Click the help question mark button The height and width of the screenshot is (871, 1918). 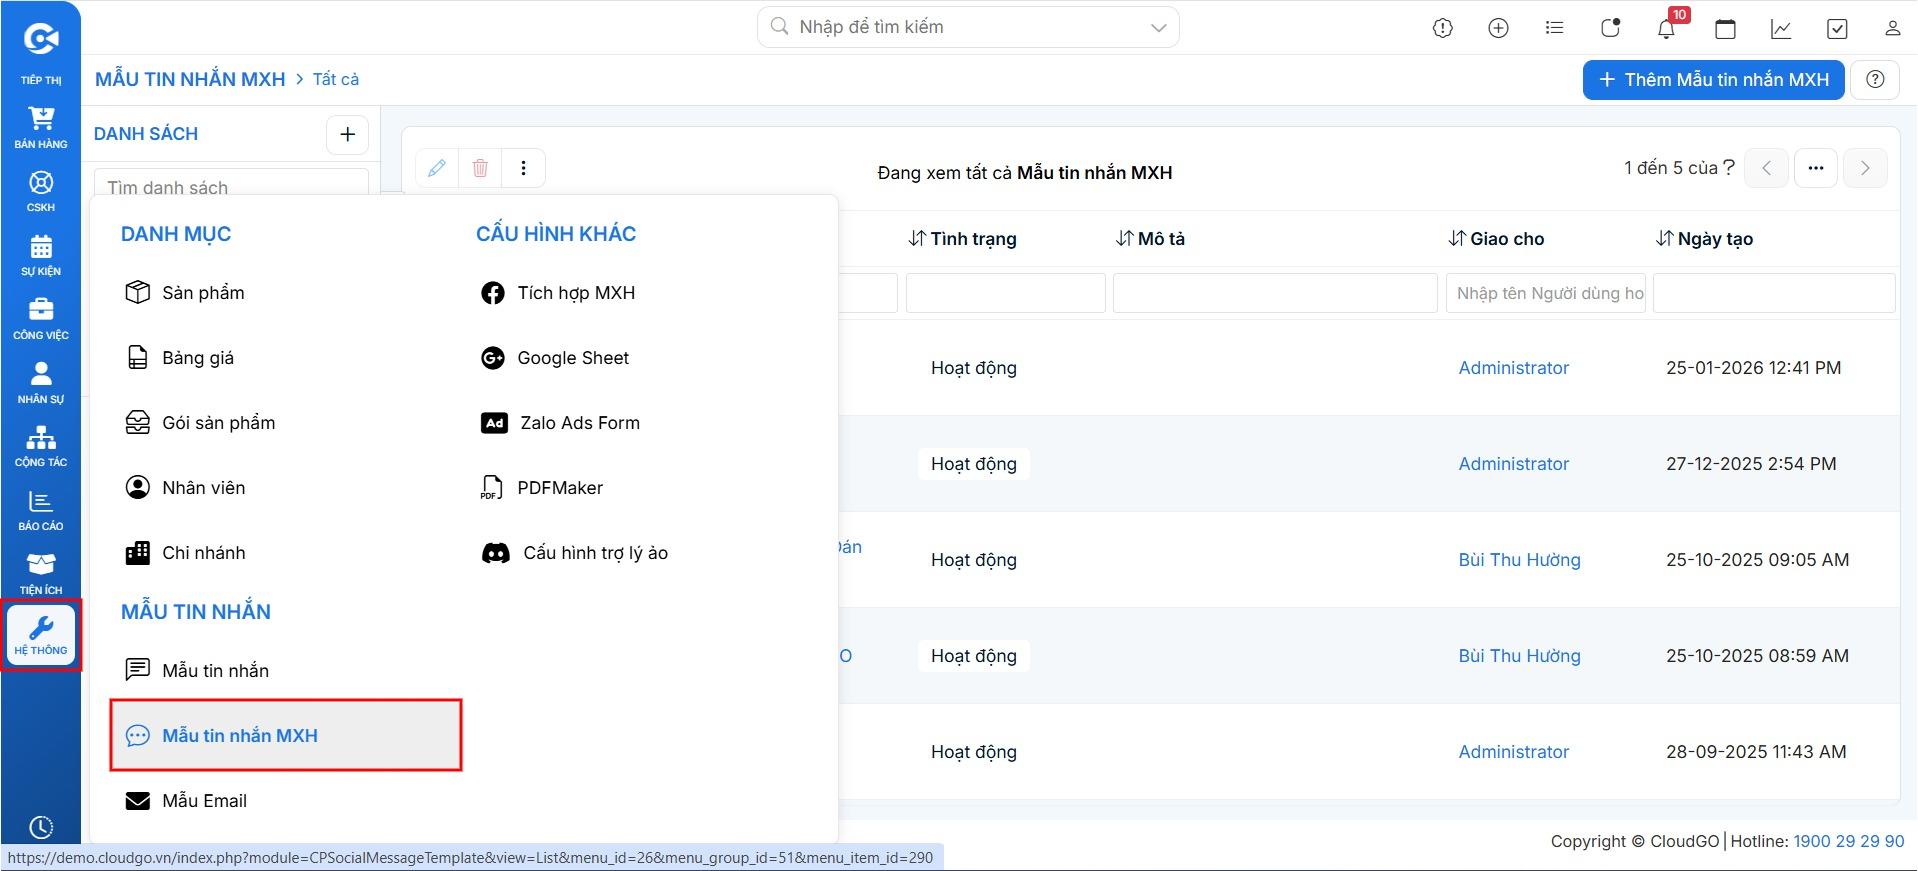pos(1875,79)
